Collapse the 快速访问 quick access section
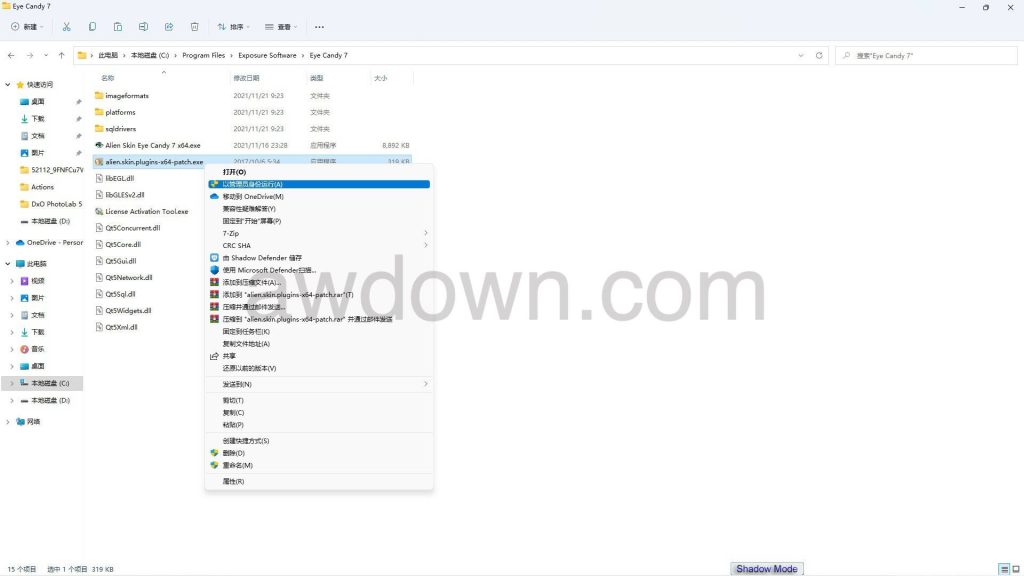This screenshot has height=576, width=1024. coord(9,85)
